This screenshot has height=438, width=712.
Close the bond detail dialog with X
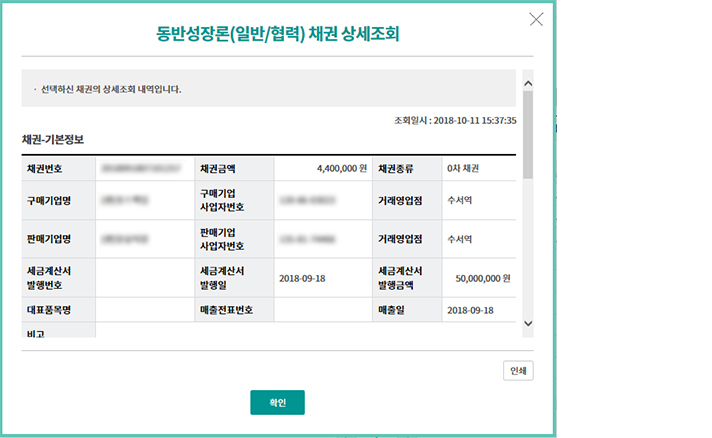pos(536,19)
